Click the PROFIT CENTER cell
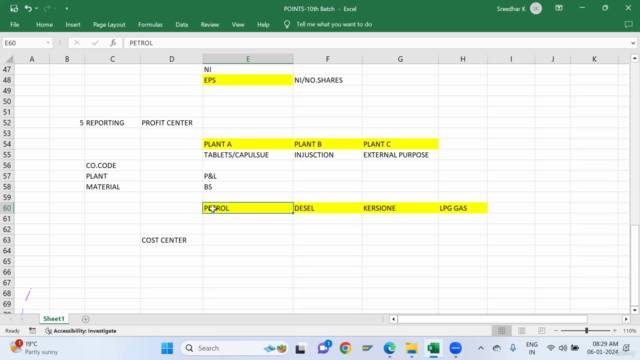This screenshot has height=360, width=640. (x=171, y=123)
